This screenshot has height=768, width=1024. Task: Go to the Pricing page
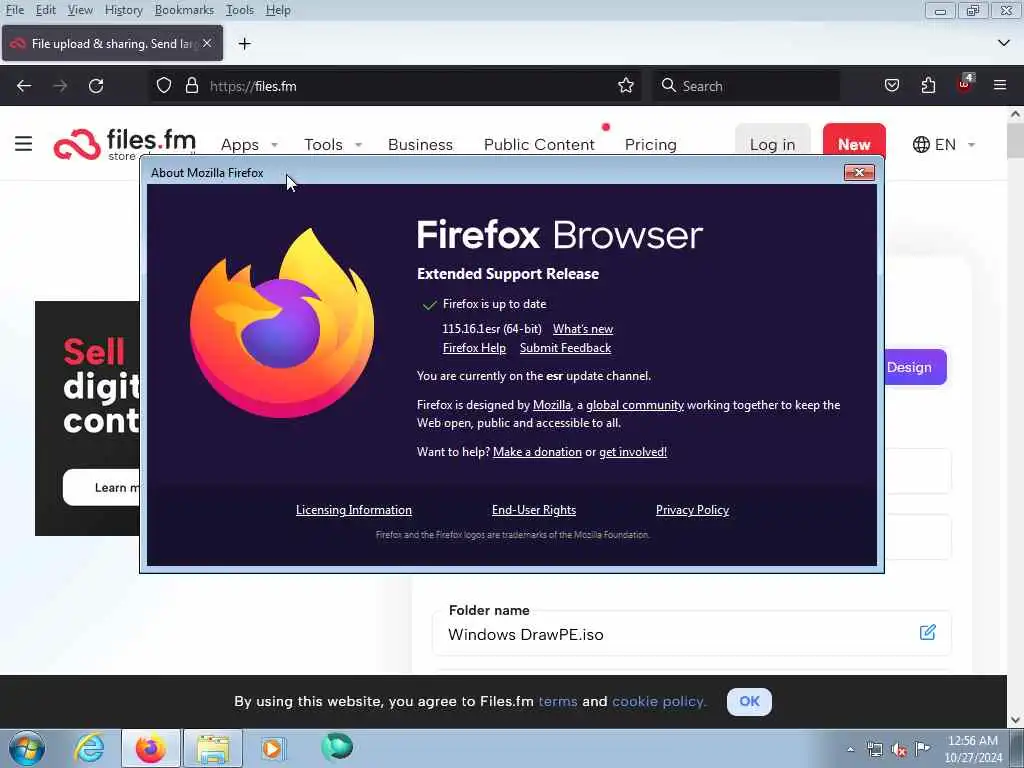click(650, 144)
